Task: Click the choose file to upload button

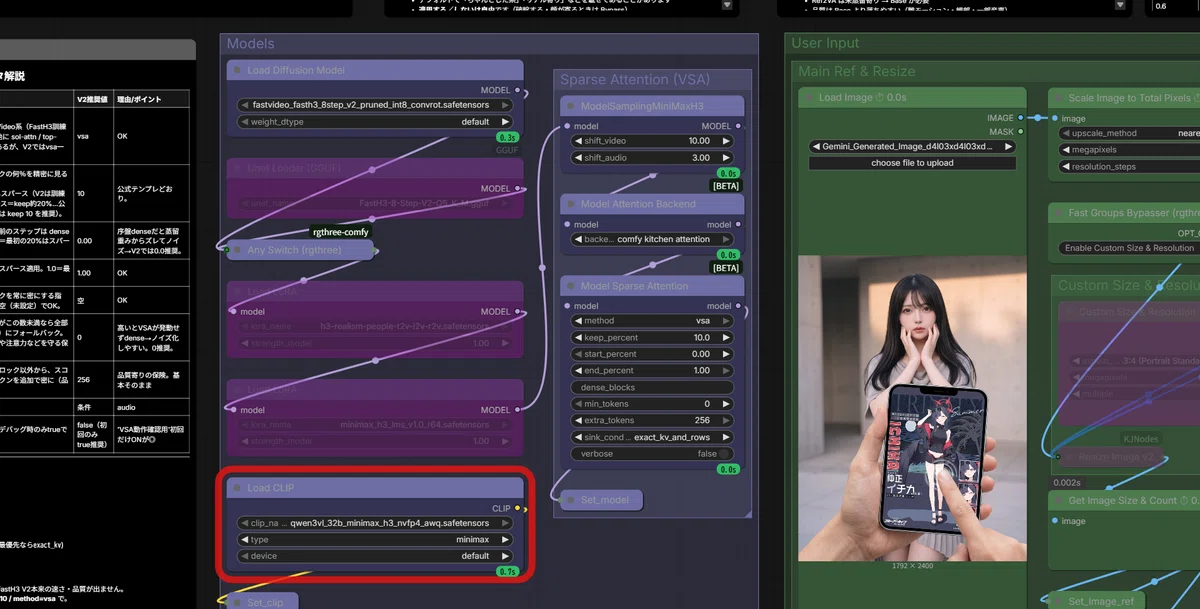Action: tap(912, 163)
